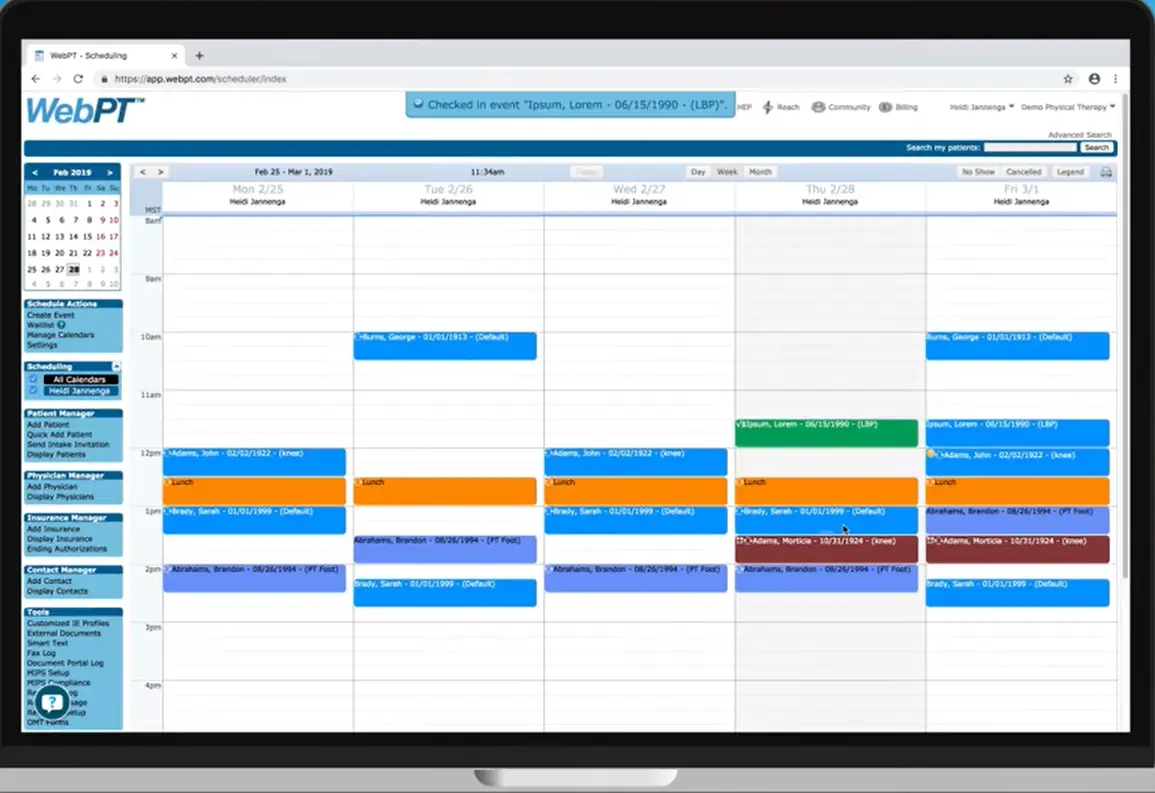Switch to Month view
Image resolution: width=1155 pixels, height=793 pixels.
click(760, 171)
